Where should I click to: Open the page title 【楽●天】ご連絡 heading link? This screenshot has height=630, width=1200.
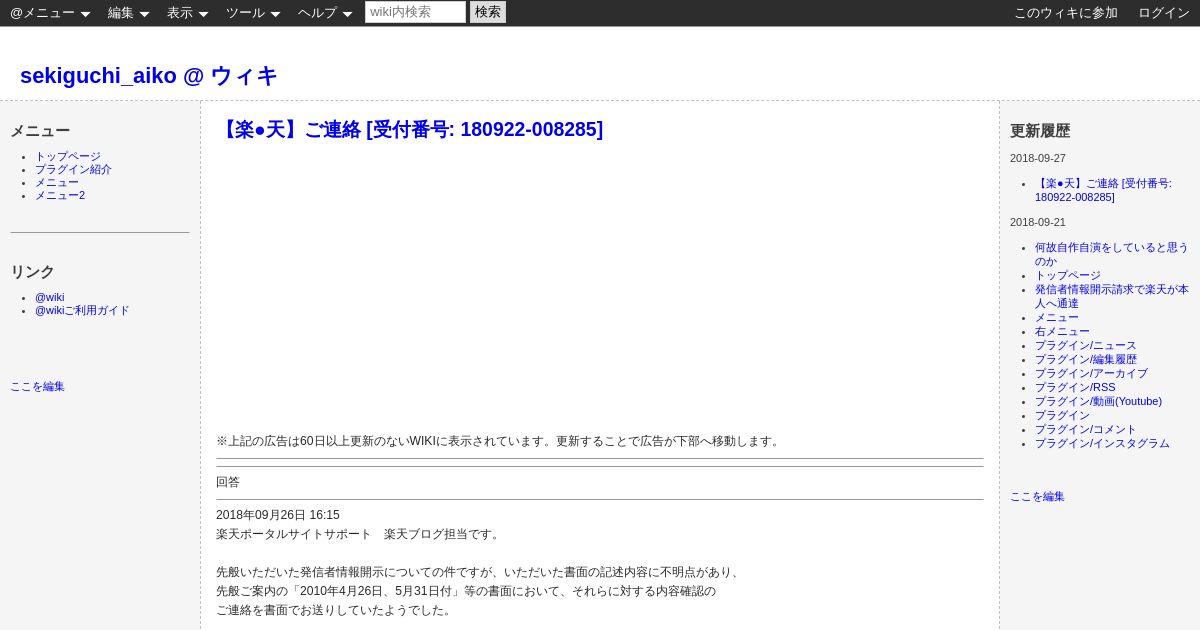[x=409, y=129]
